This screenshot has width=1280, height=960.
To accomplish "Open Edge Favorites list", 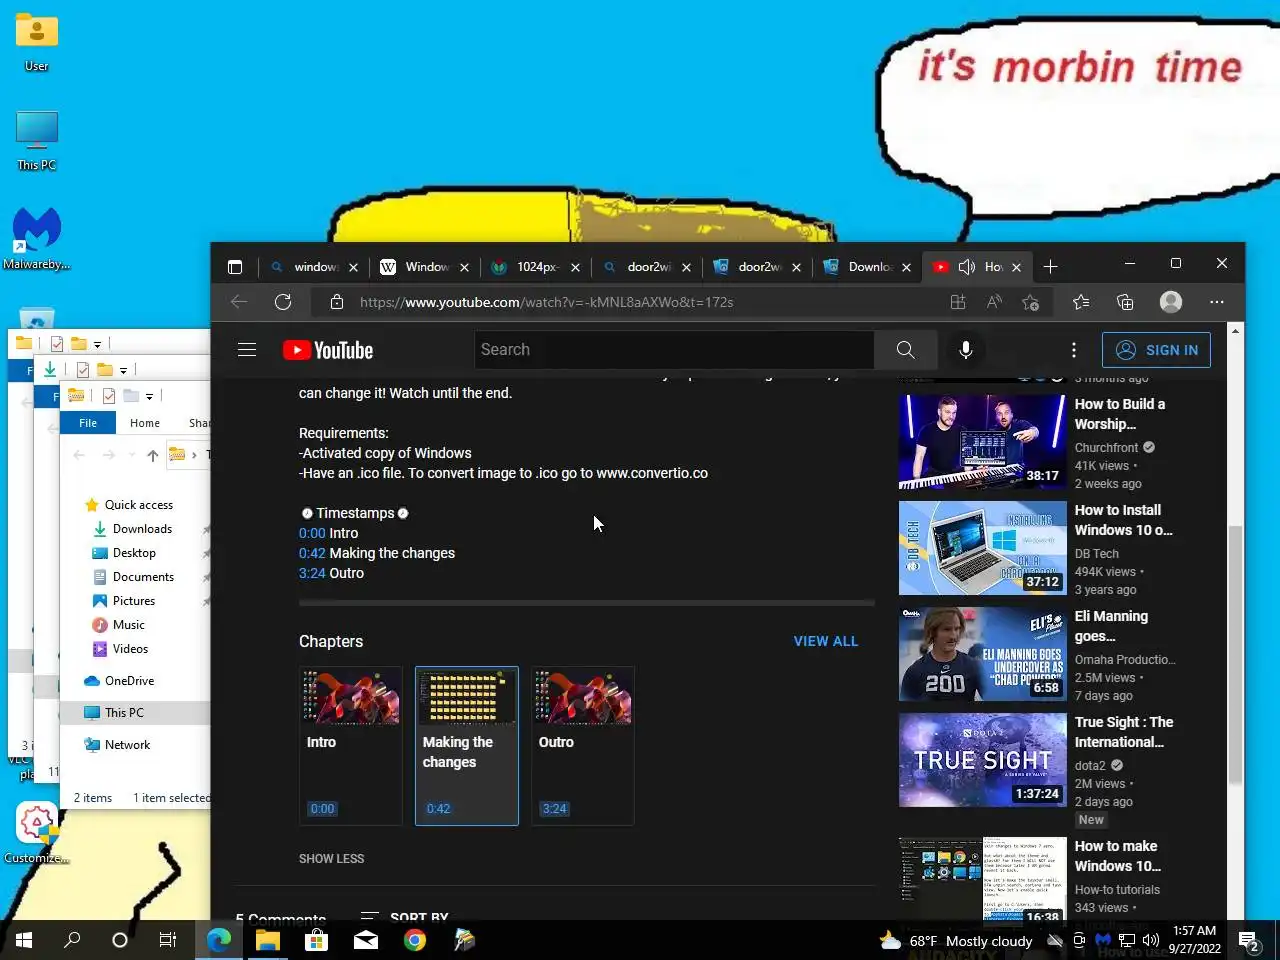I will tap(1081, 302).
